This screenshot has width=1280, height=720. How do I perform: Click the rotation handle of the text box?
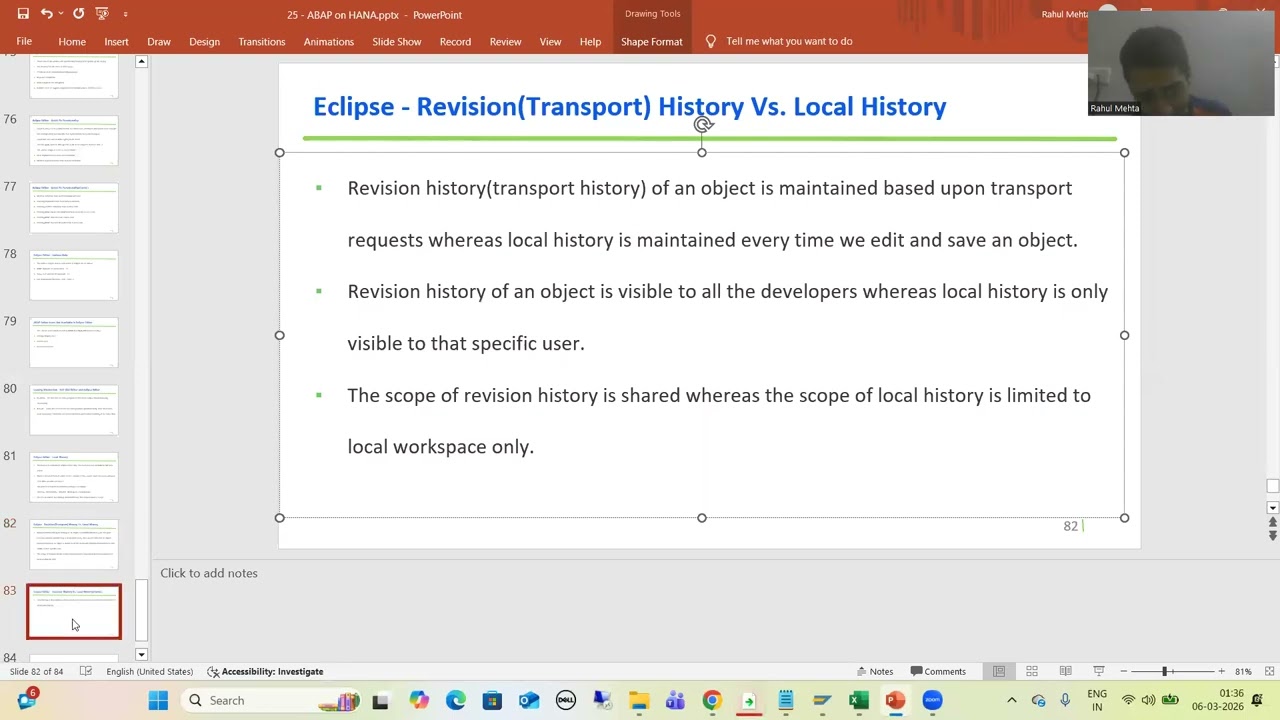[702, 125]
